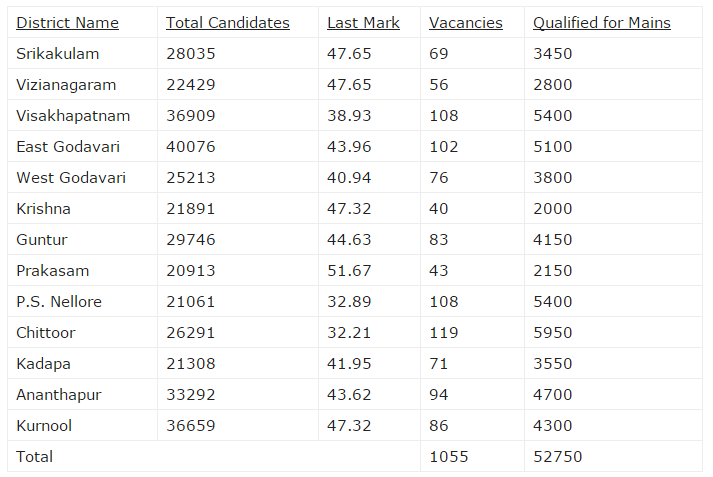The width and height of the screenshot is (713, 477).
Task: Select East Godavari district cell
Action: click(68, 147)
